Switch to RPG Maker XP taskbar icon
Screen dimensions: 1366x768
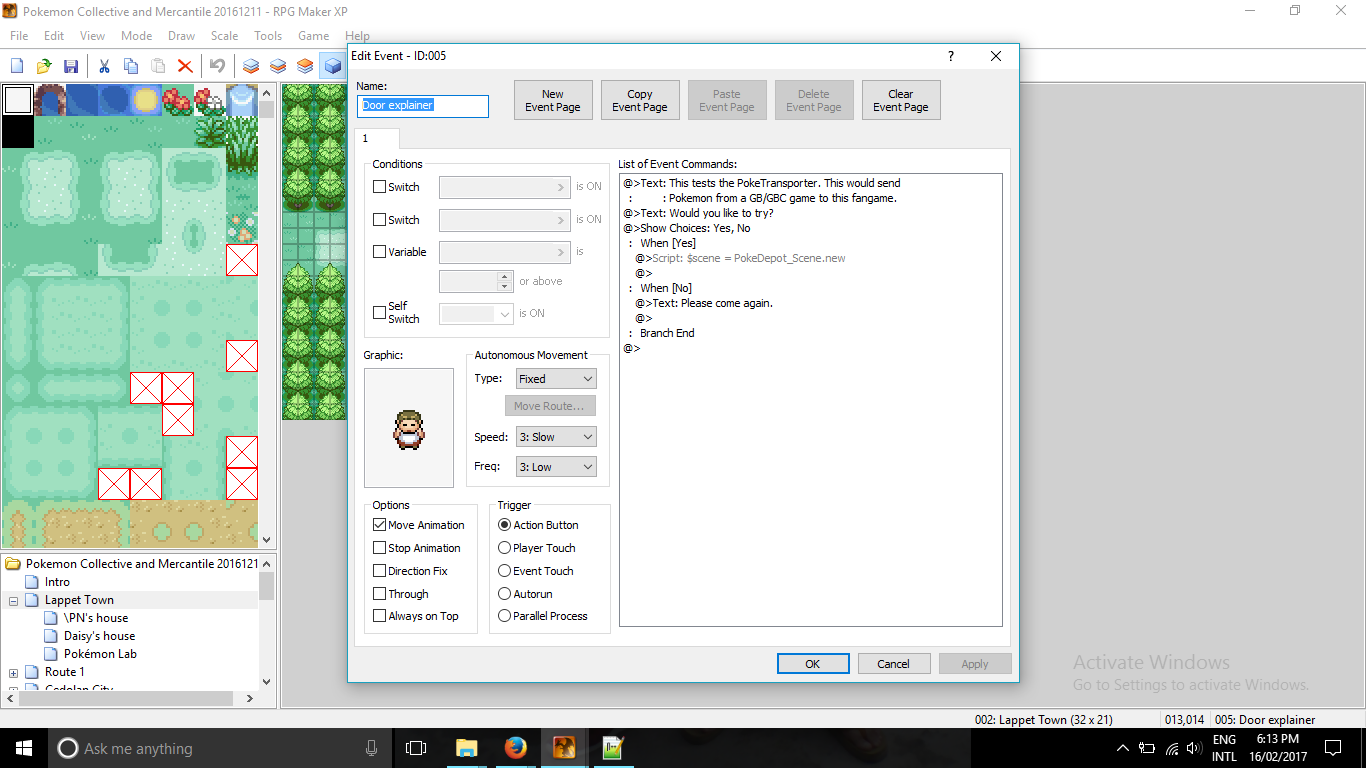pyautogui.click(x=564, y=748)
